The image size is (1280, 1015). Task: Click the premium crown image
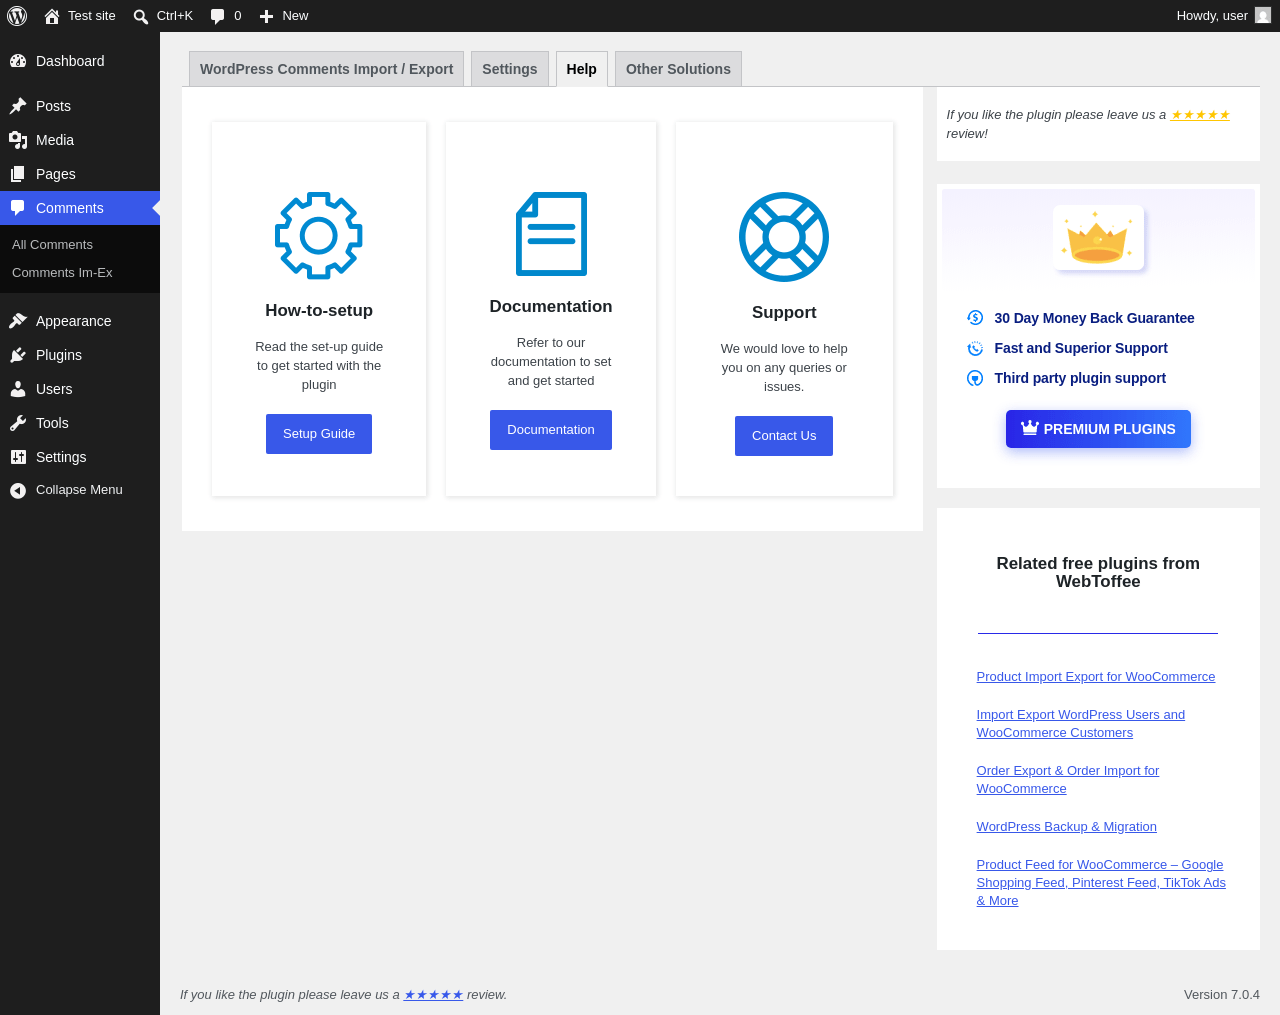pos(1098,238)
